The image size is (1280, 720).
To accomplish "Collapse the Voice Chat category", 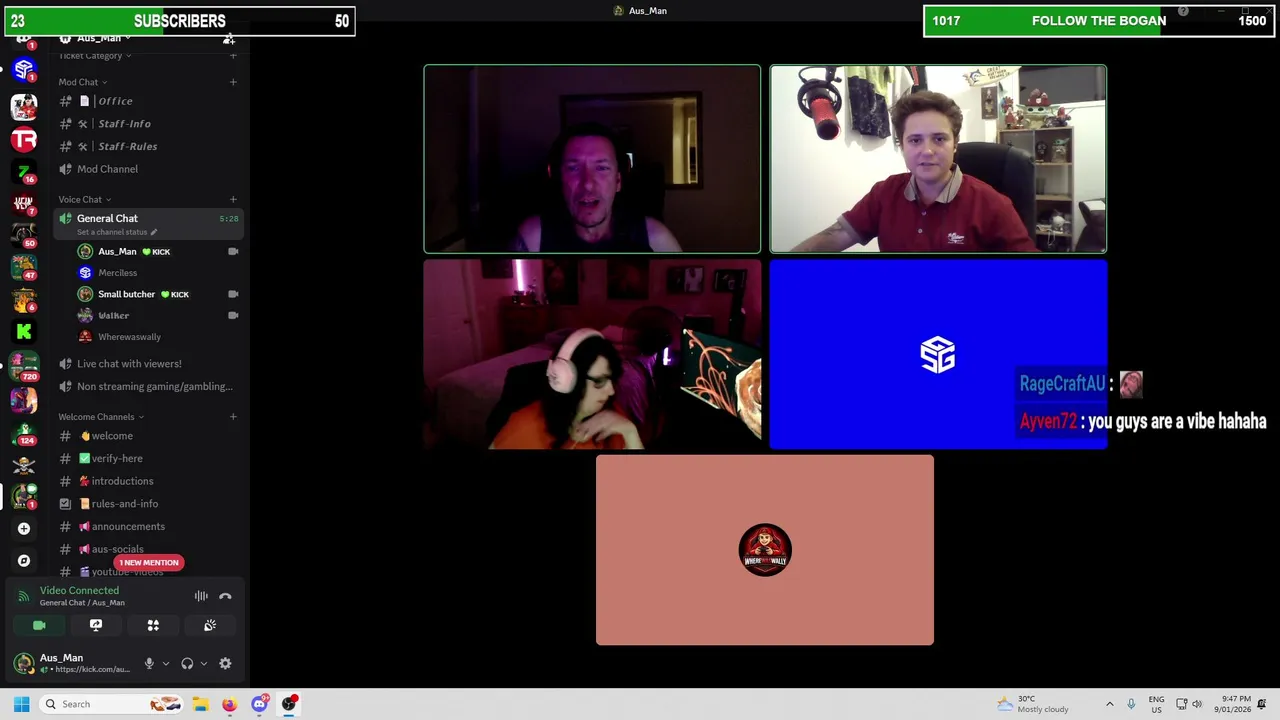I will pos(85,199).
